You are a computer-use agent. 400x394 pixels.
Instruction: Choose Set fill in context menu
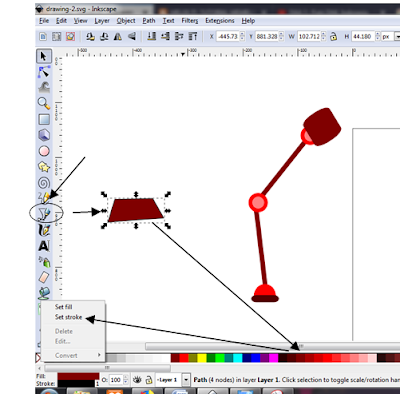pyautogui.click(x=64, y=307)
